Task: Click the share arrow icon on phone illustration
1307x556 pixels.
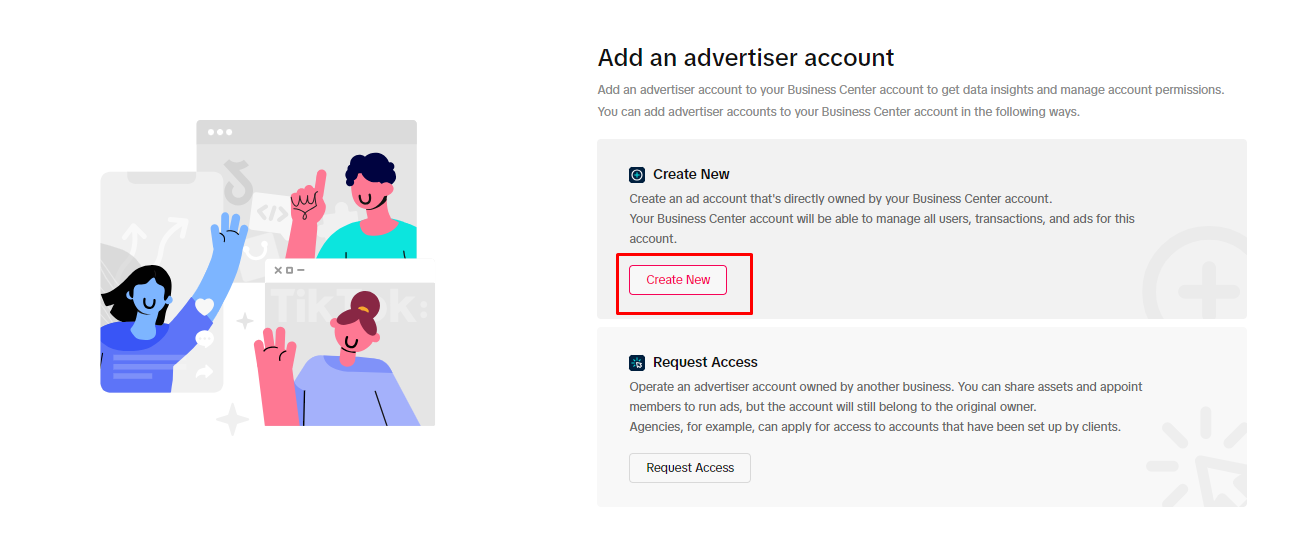Action: pyautogui.click(x=205, y=372)
